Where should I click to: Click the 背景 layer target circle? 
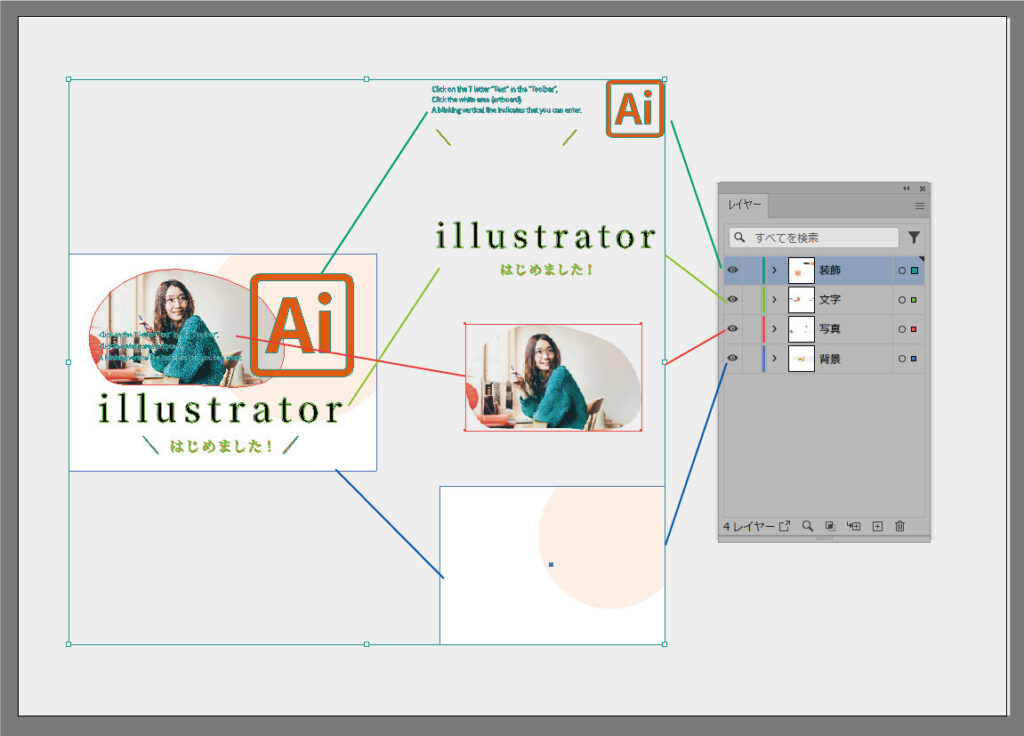click(x=901, y=357)
